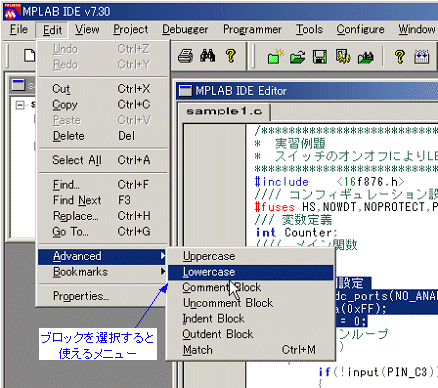Choose Go To... in Edit menu

tap(102, 232)
